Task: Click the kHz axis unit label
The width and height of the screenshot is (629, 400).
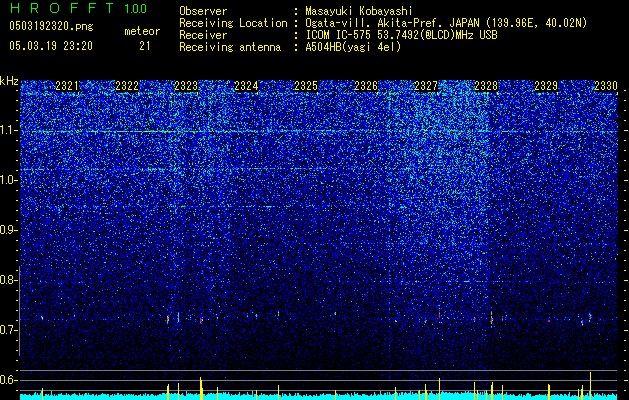Action: point(9,81)
